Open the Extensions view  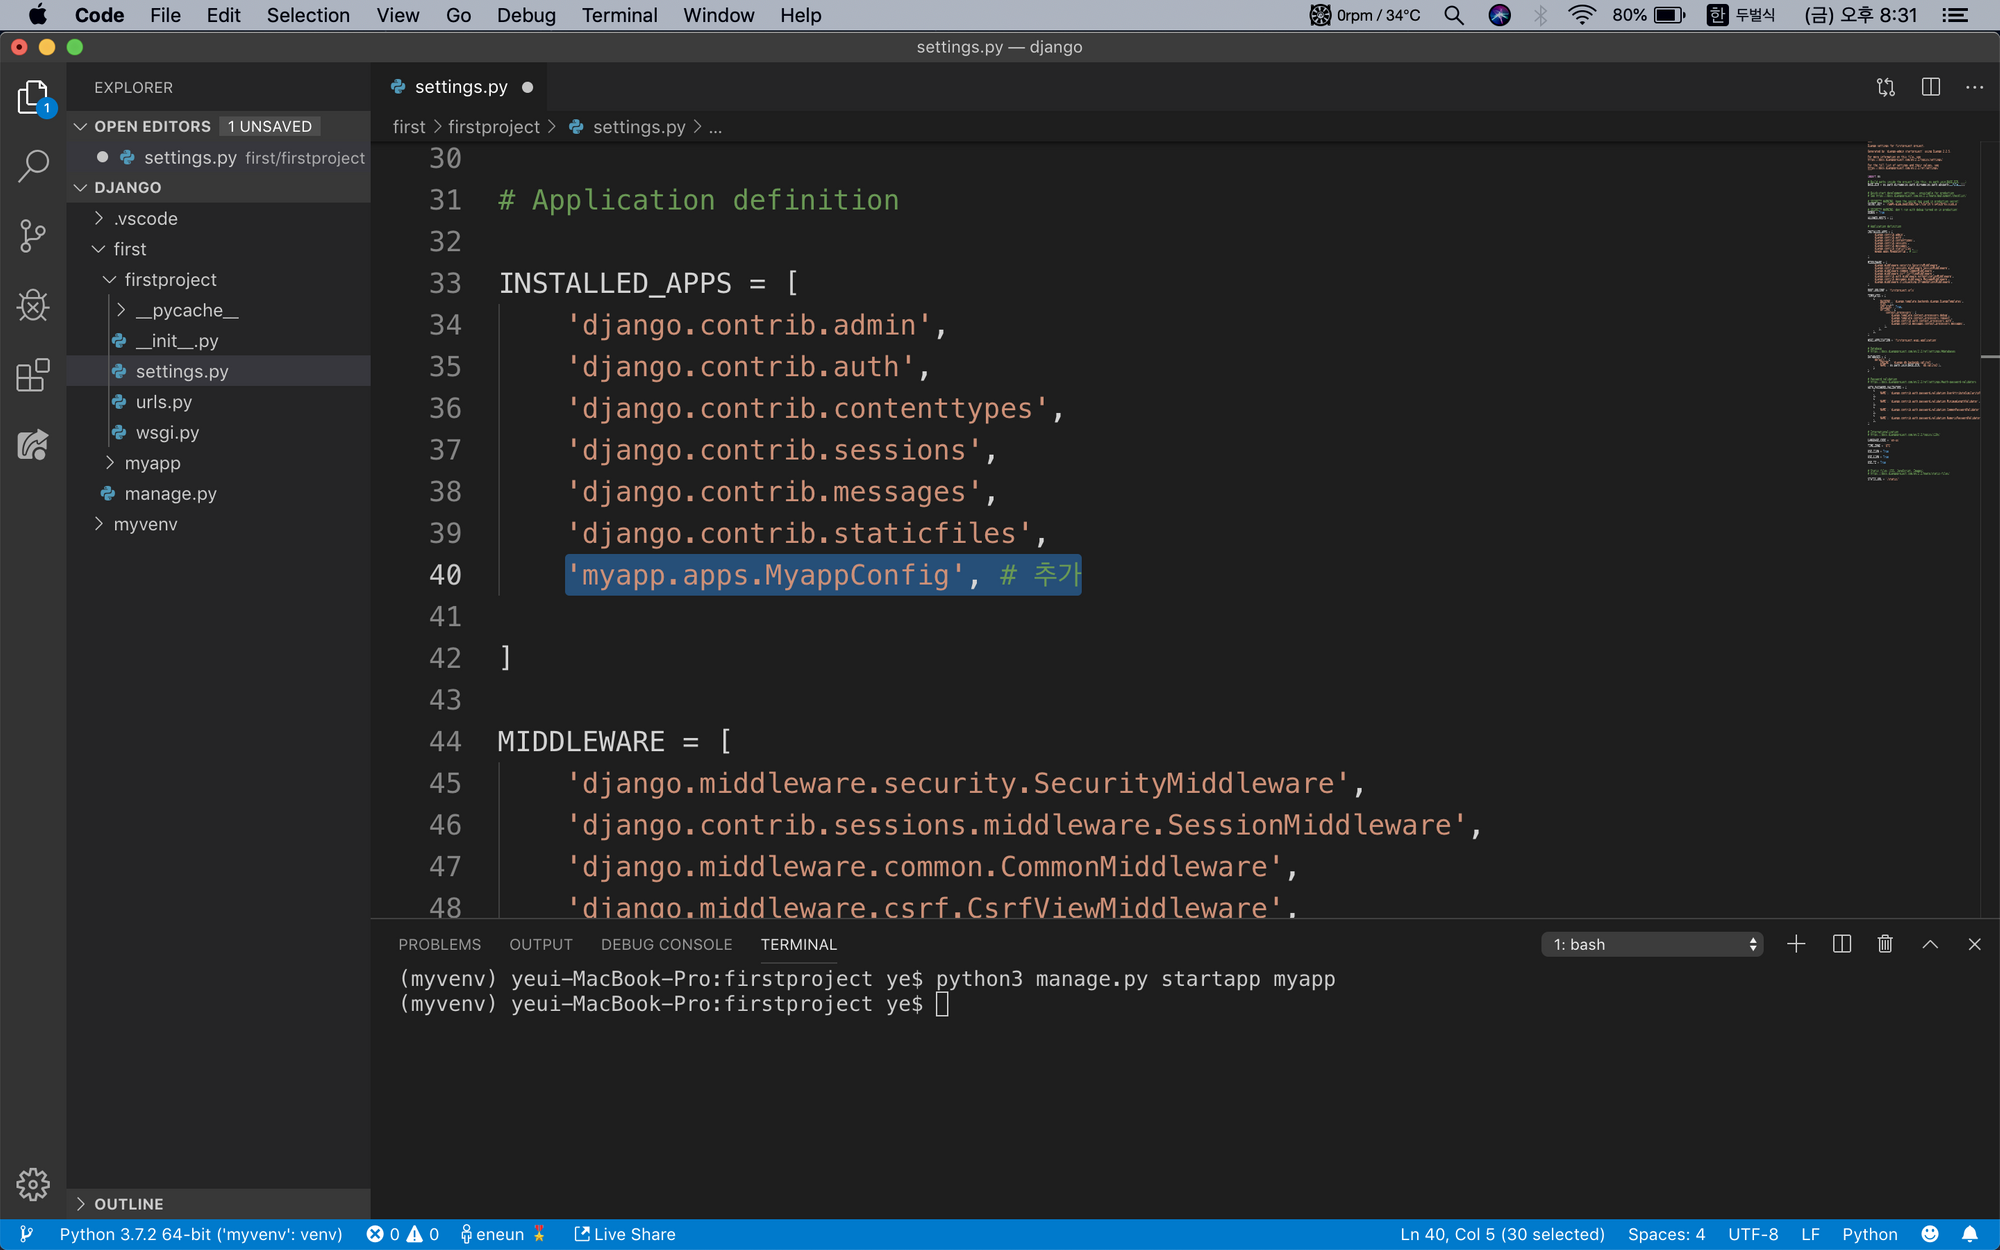click(x=33, y=375)
